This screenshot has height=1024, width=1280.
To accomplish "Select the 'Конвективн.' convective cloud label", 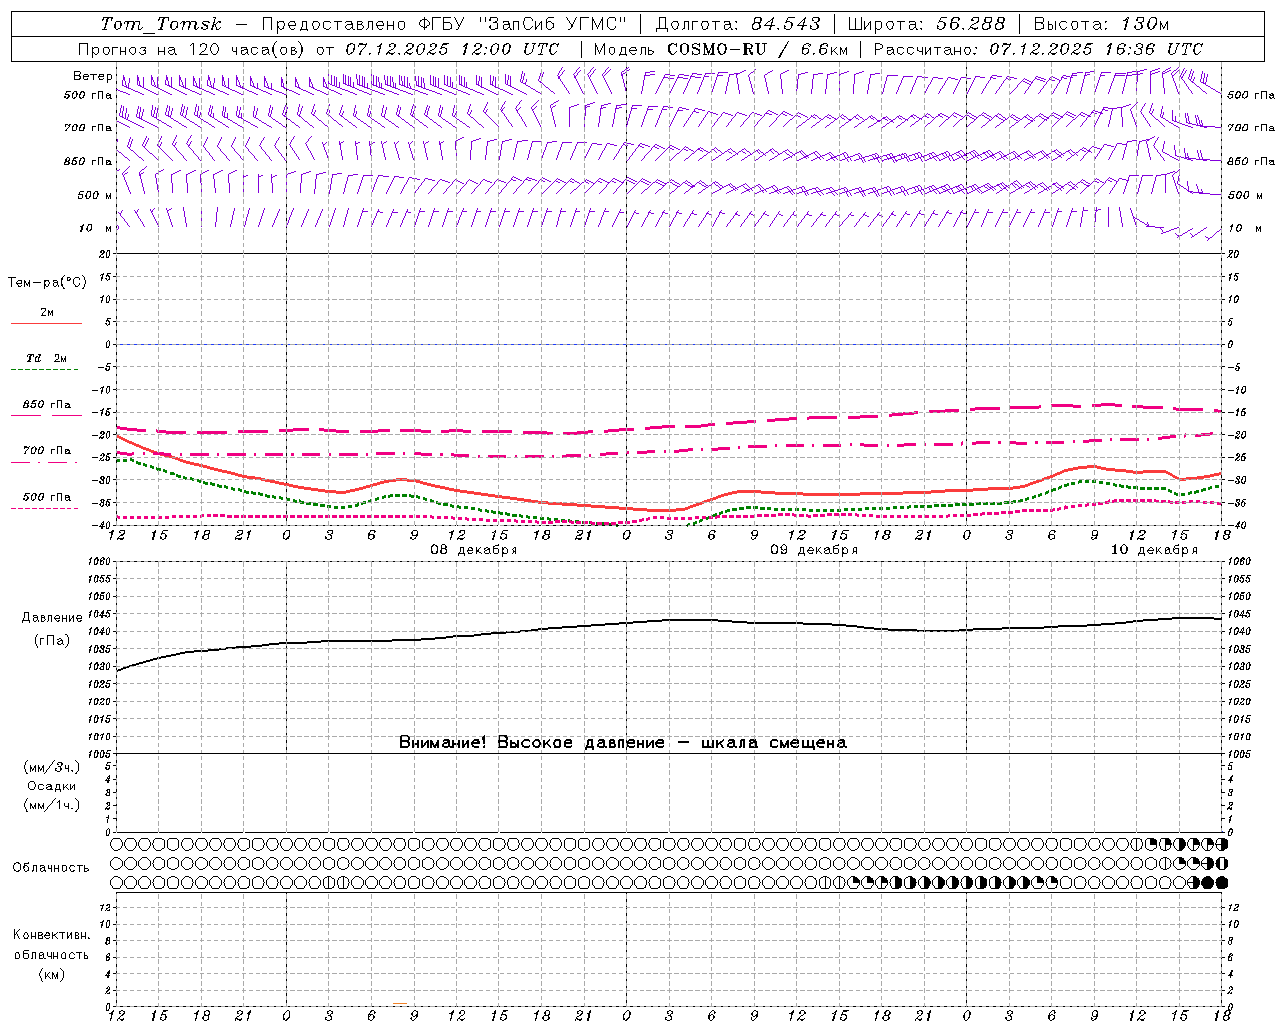I will (52, 935).
